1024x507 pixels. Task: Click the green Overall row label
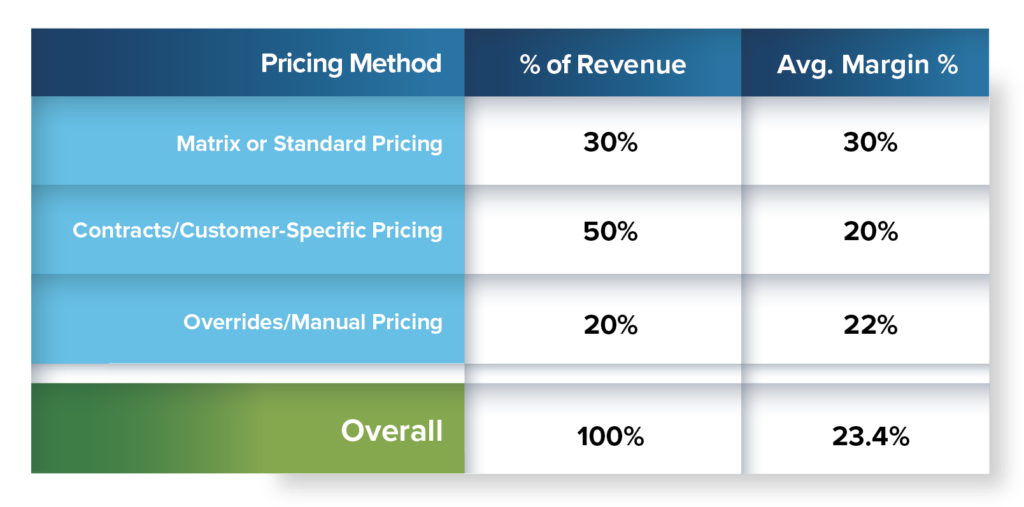point(248,429)
